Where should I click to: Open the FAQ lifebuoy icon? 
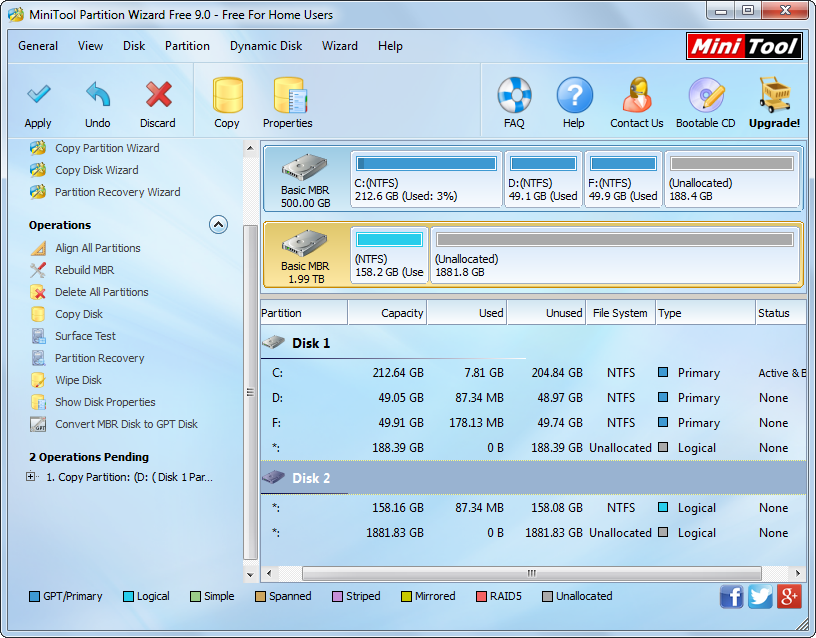[514, 95]
